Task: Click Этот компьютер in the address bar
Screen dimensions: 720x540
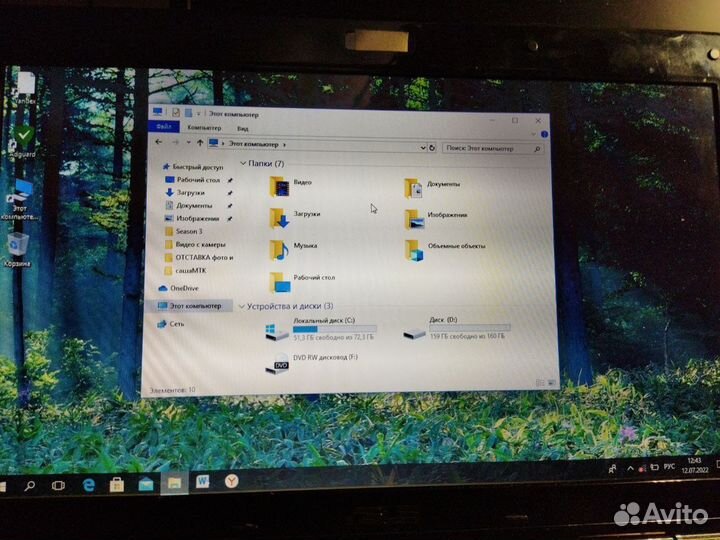Action: (253, 144)
